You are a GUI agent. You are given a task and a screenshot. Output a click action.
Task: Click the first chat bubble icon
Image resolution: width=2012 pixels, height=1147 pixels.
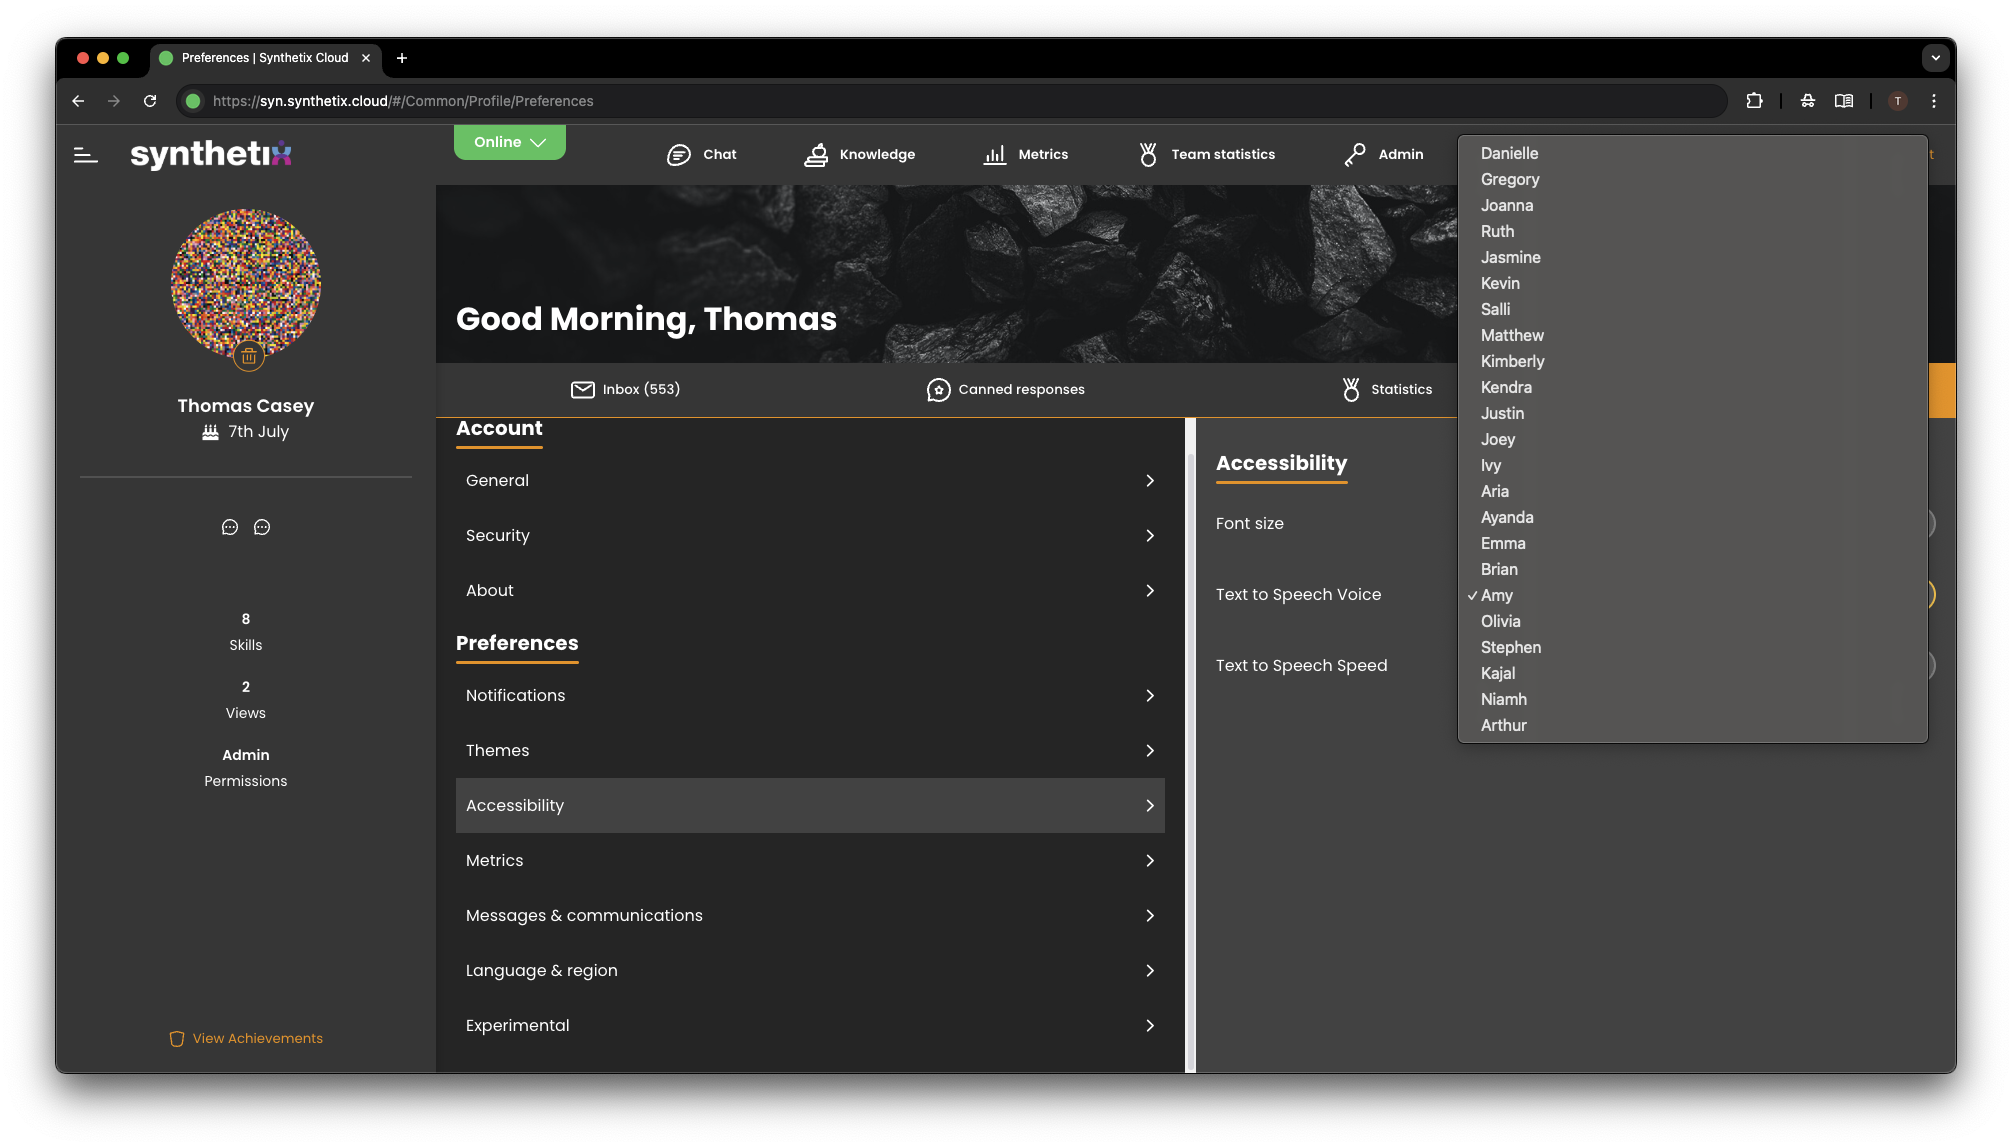[x=230, y=527]
